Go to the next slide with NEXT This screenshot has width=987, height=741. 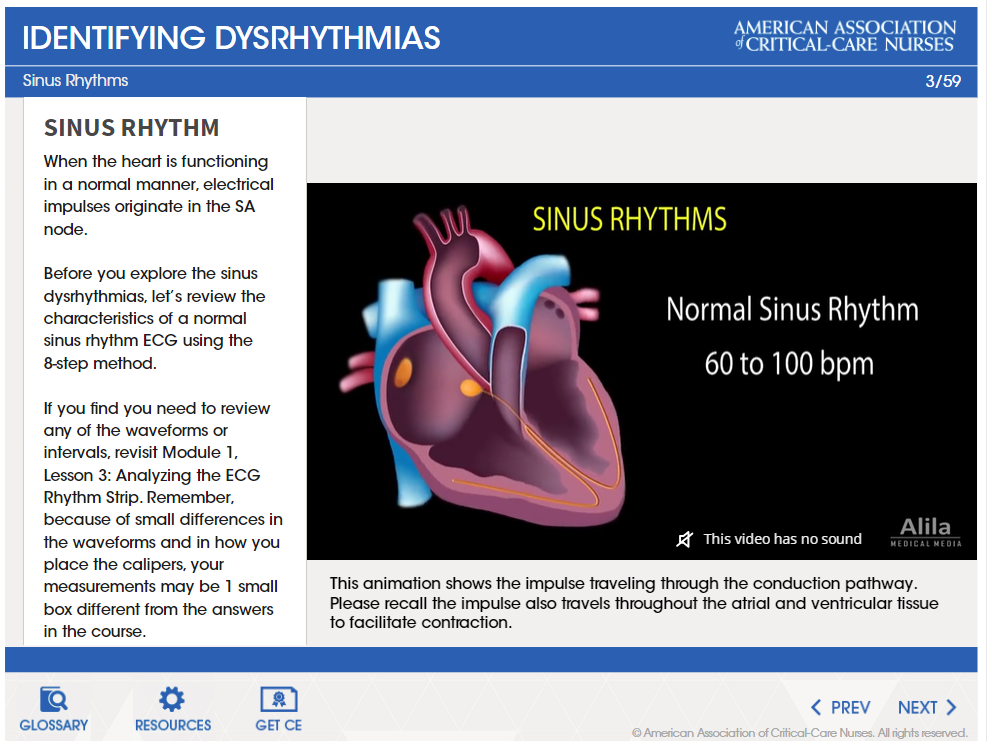(918, 708)
